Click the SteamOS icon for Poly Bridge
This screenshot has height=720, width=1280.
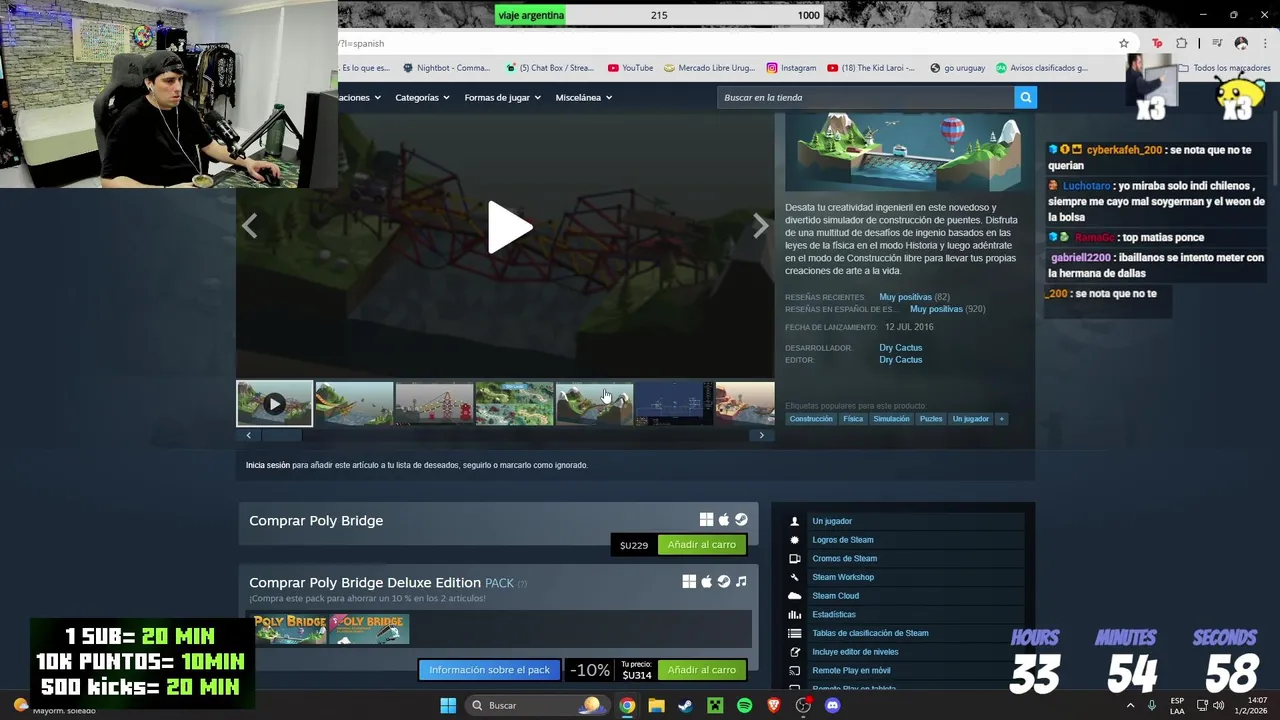point(741,520)
